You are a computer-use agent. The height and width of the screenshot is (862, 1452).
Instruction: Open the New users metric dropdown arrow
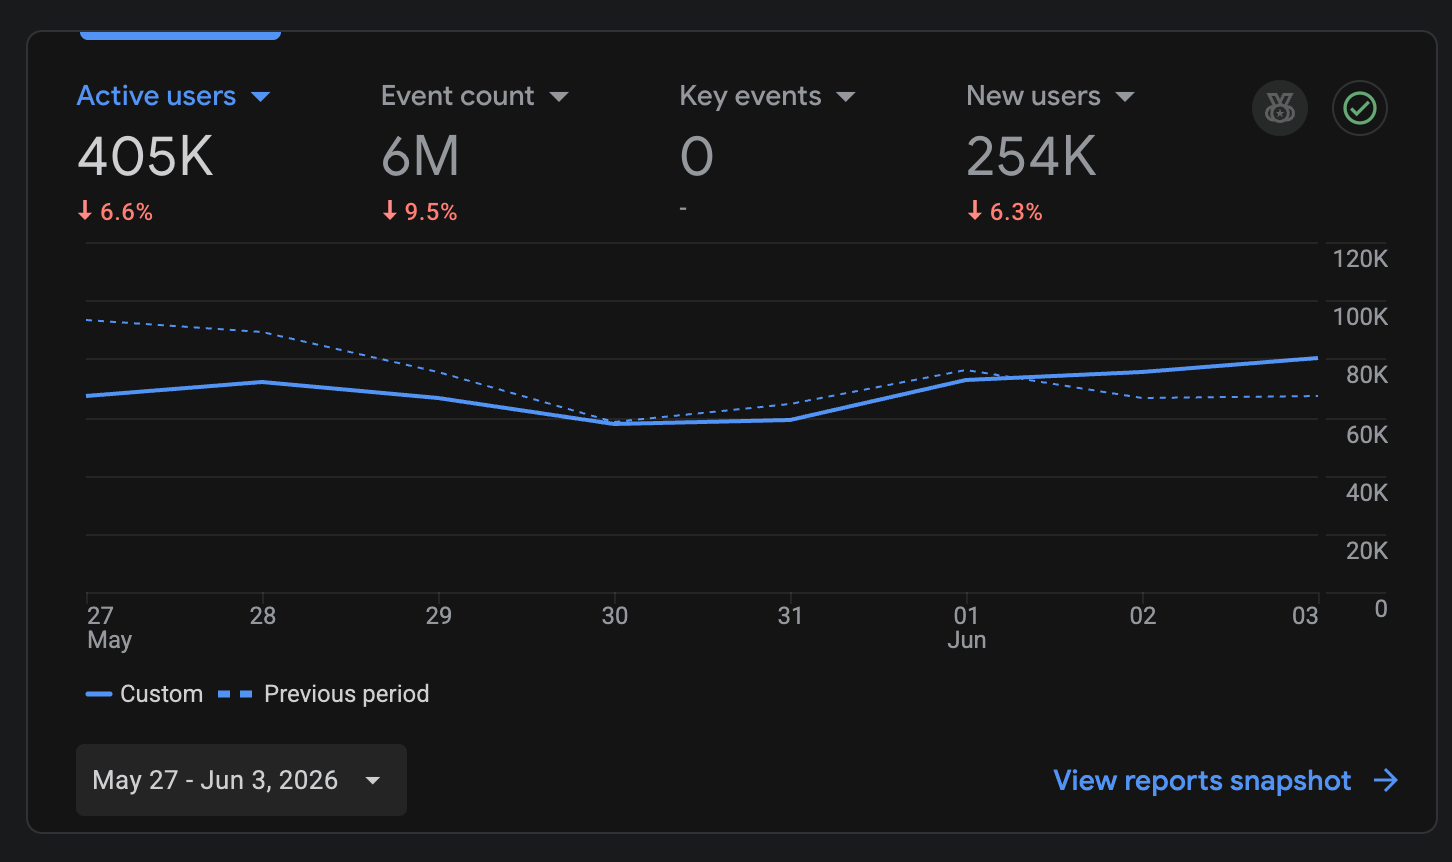(1125, 97)
